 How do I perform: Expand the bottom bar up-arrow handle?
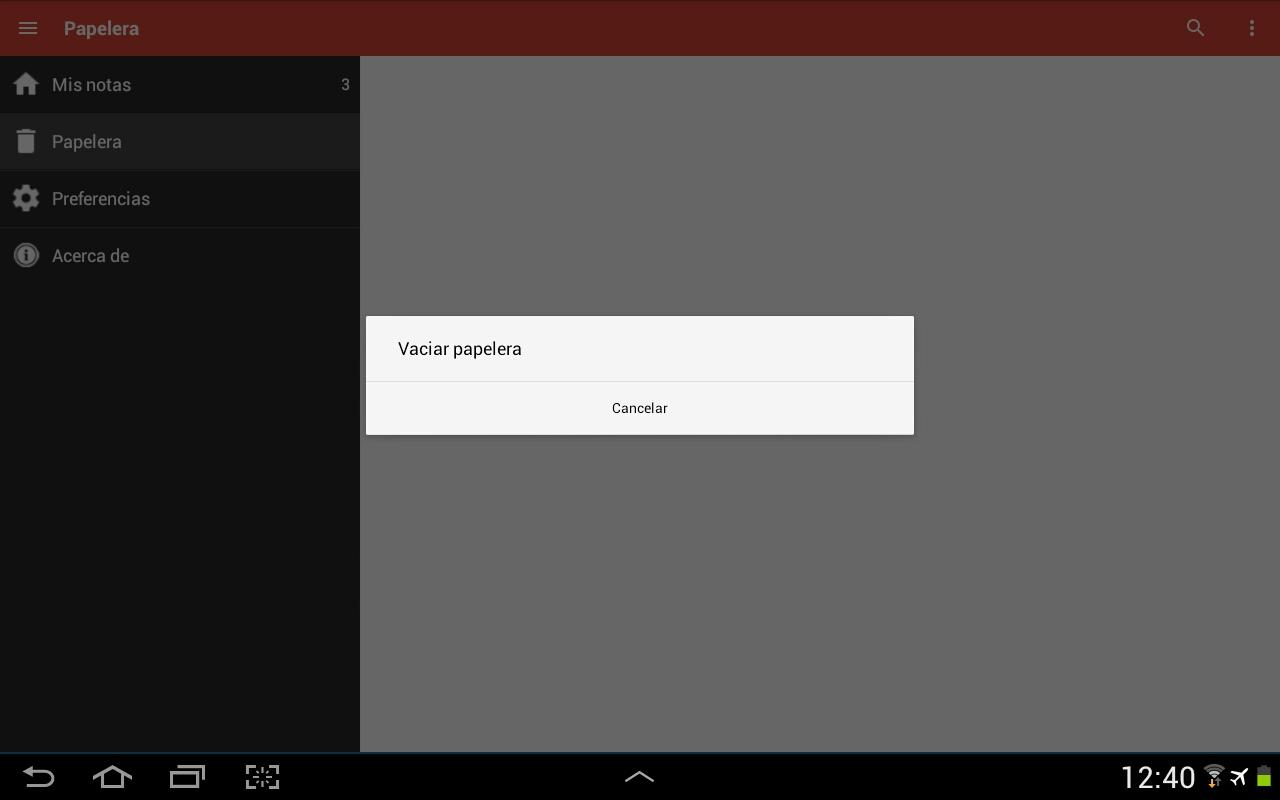pos(639,777)
